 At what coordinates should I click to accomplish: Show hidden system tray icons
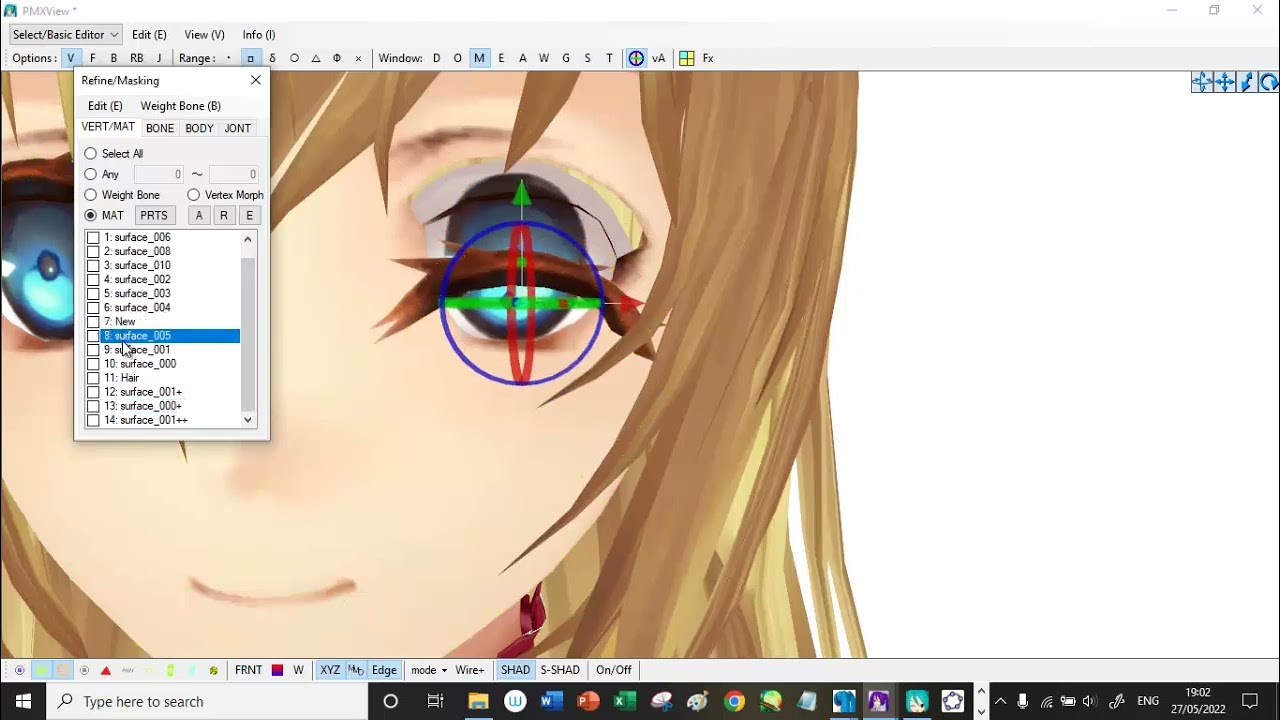(1000, 701)
